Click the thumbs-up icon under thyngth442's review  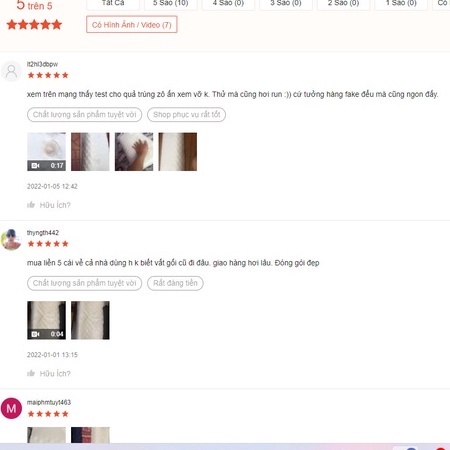pyautogui.click(x=31, y=373)
